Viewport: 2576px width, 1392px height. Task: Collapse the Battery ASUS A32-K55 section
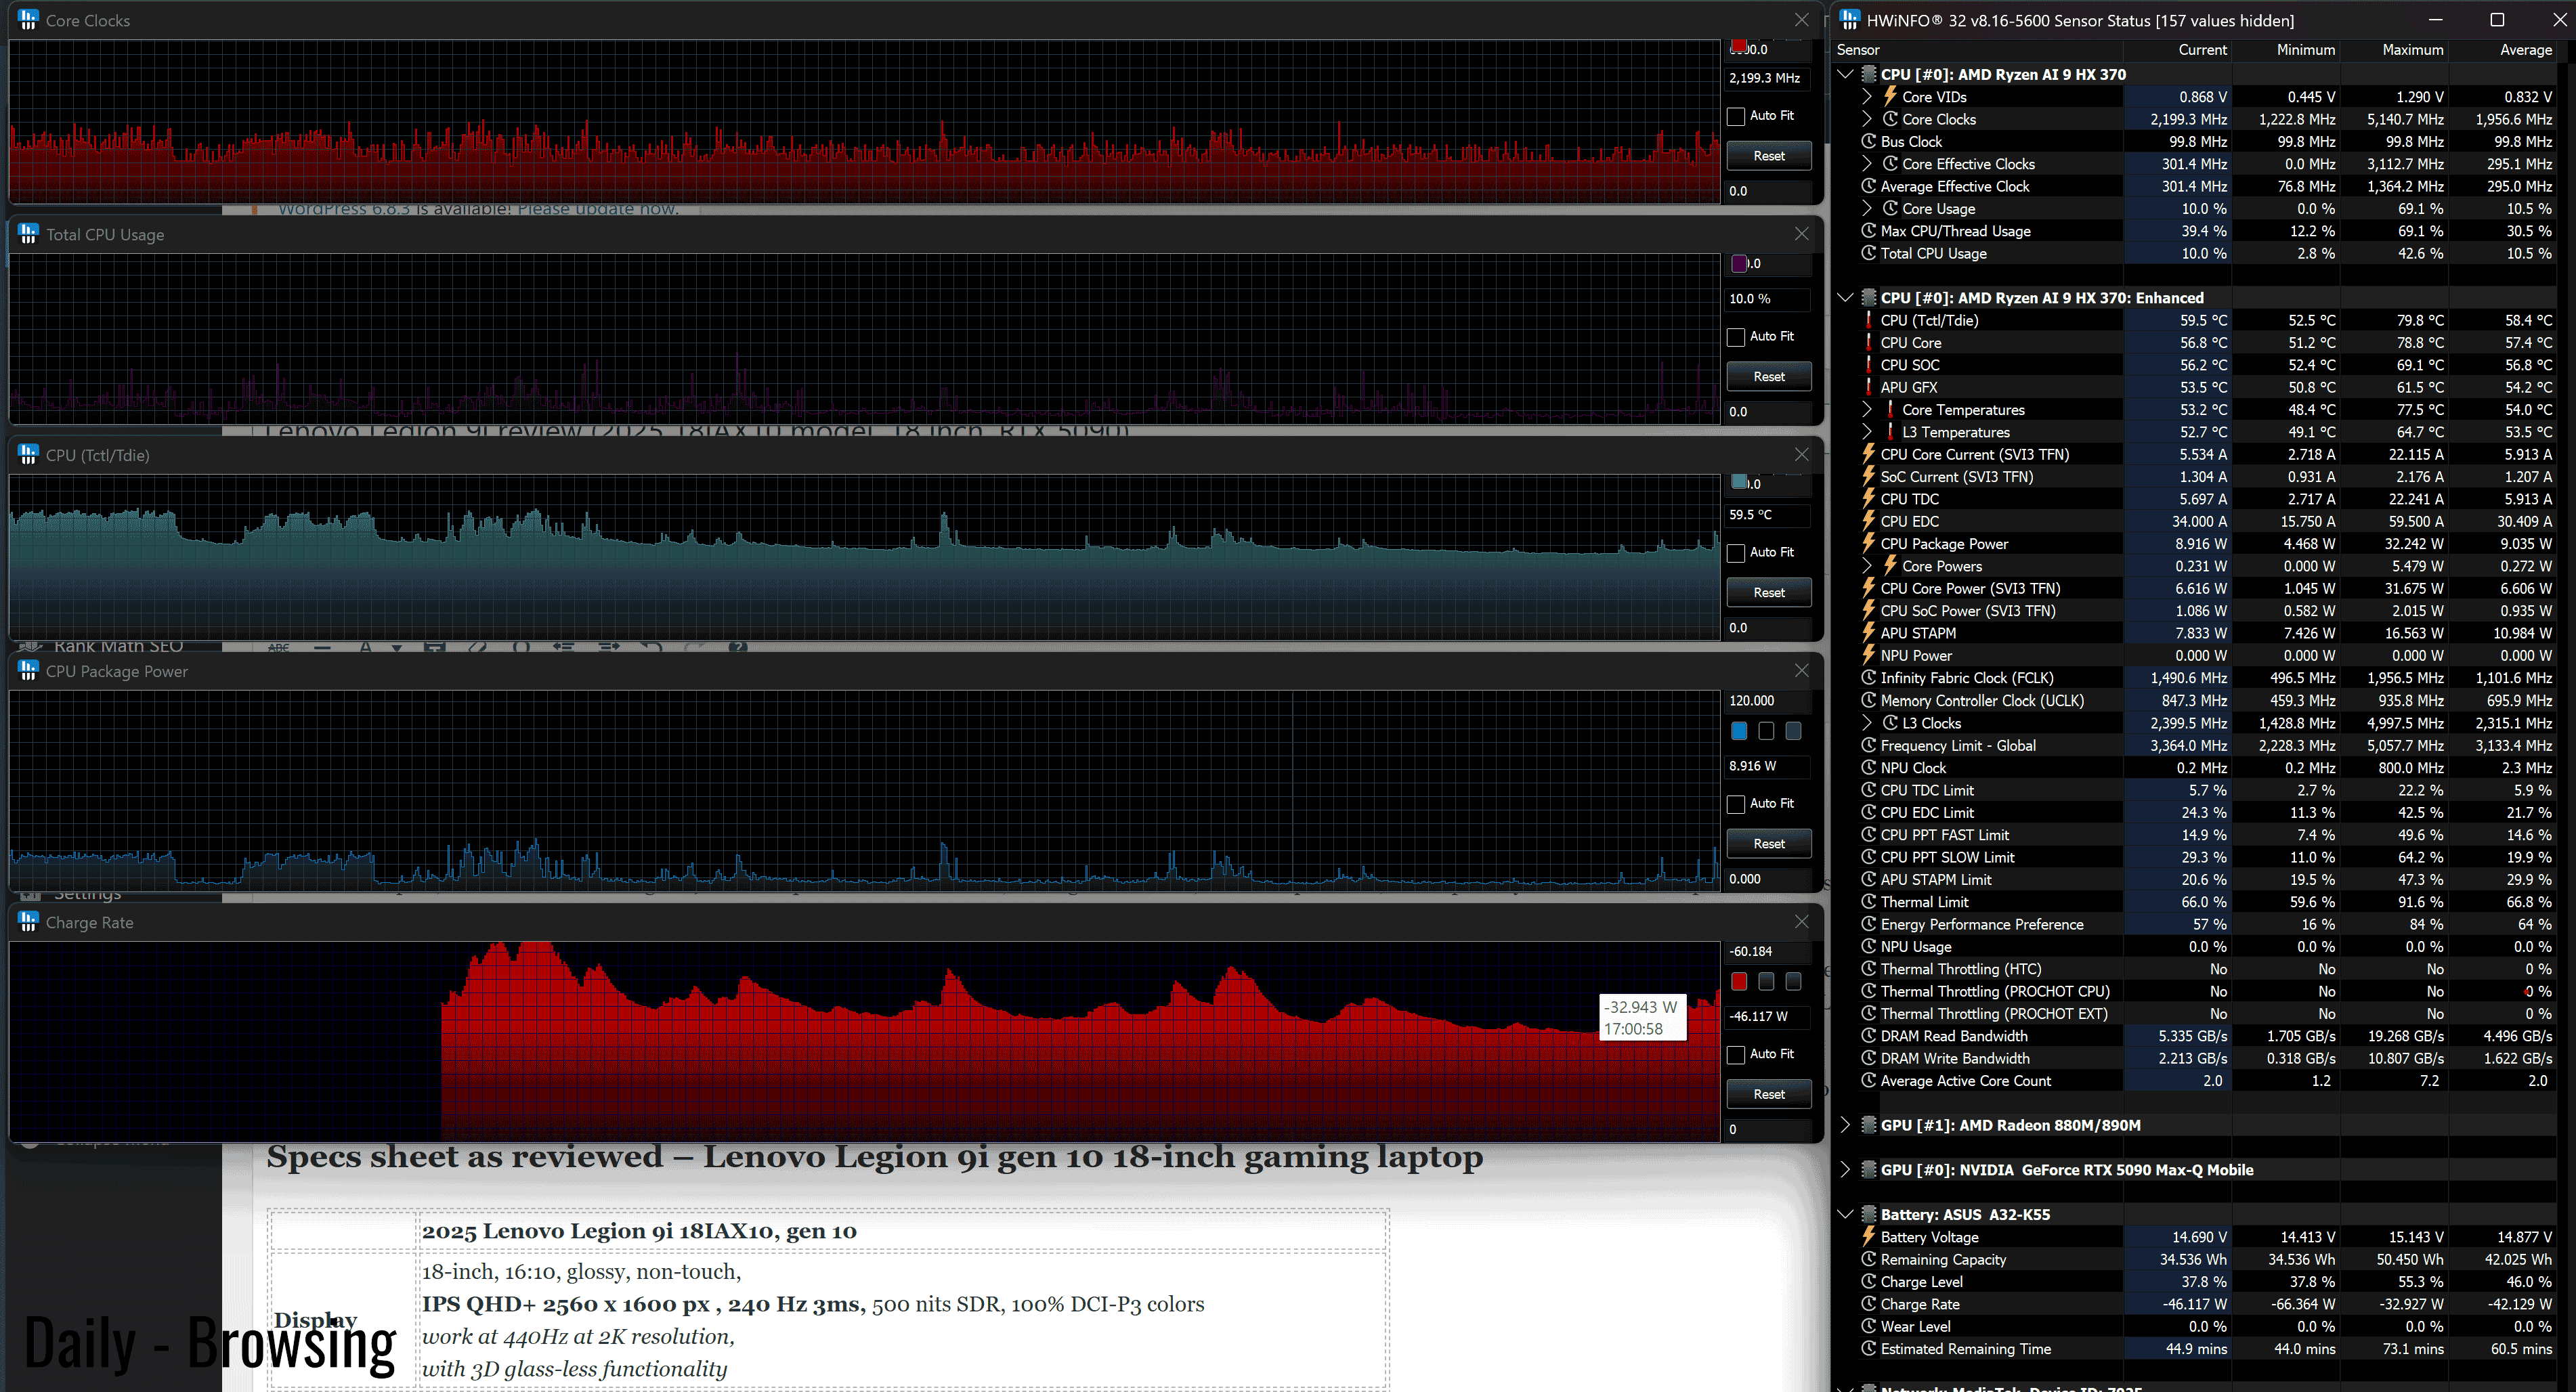pos(1846,1214)
